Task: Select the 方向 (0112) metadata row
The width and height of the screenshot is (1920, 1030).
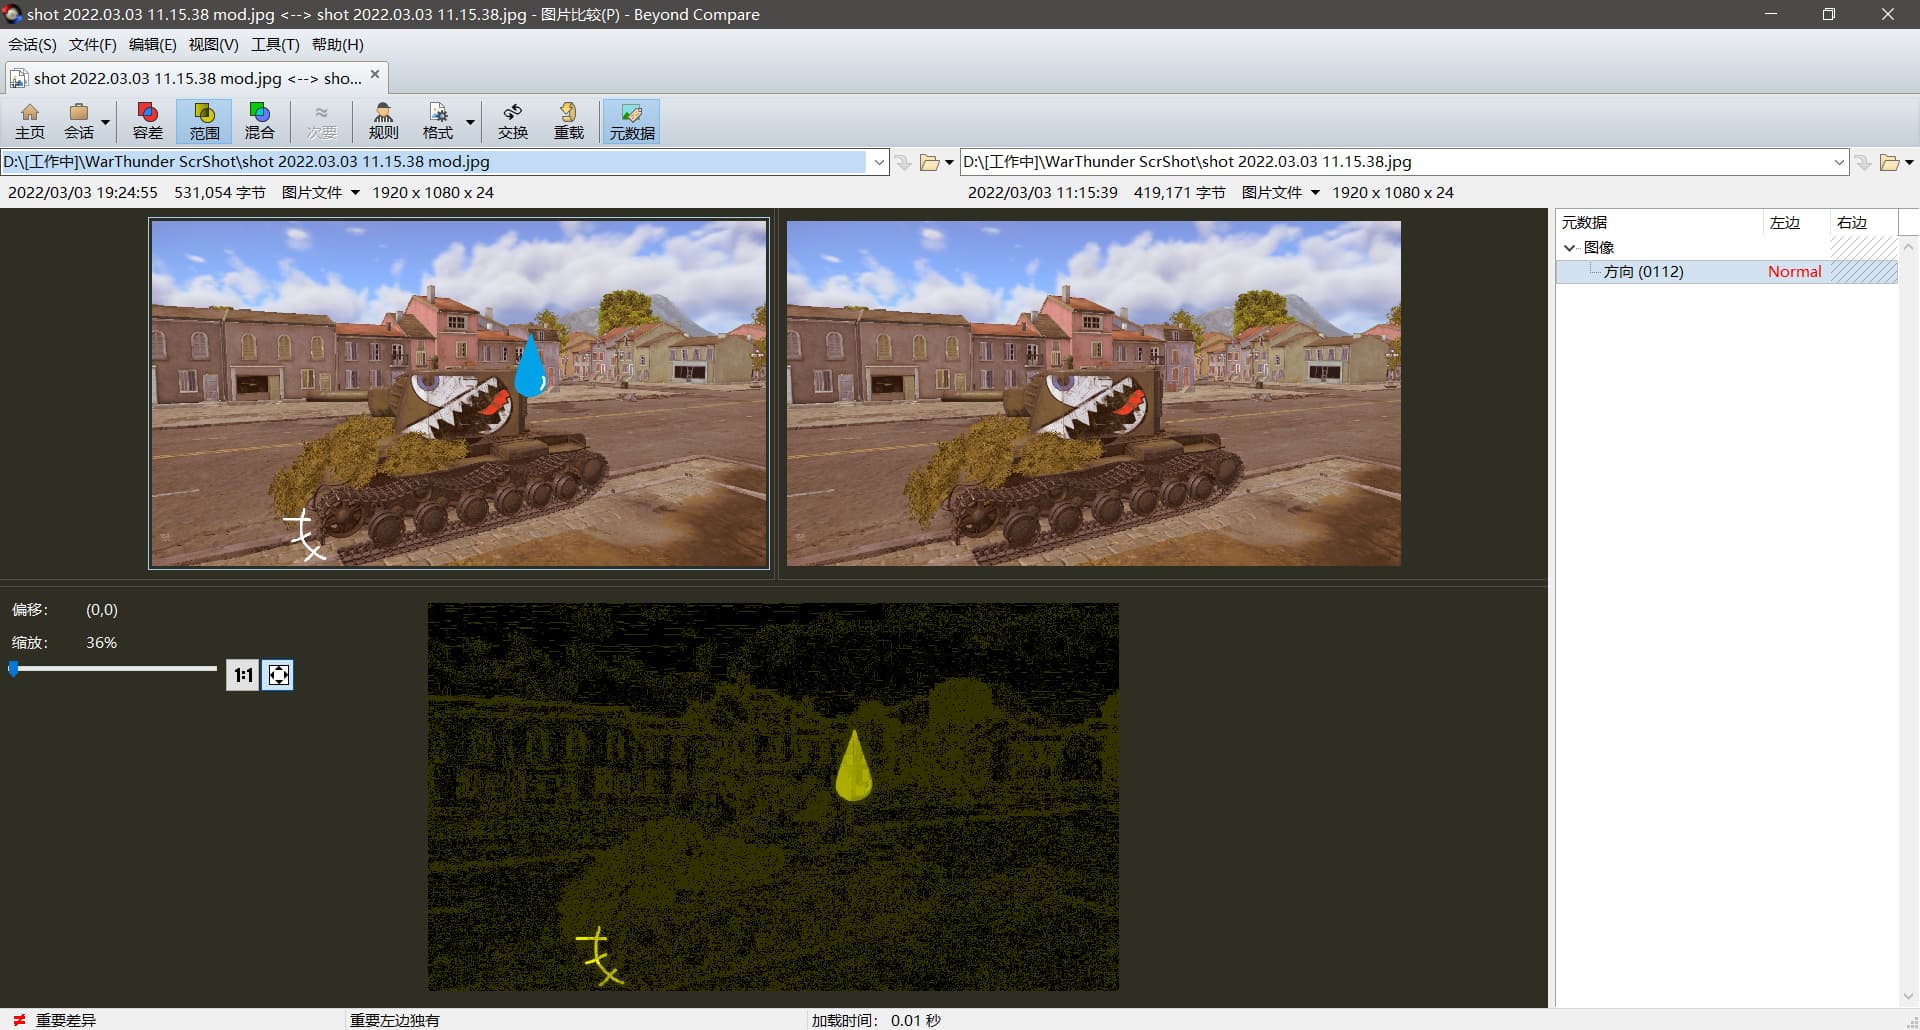Action: click(1643, 272)
